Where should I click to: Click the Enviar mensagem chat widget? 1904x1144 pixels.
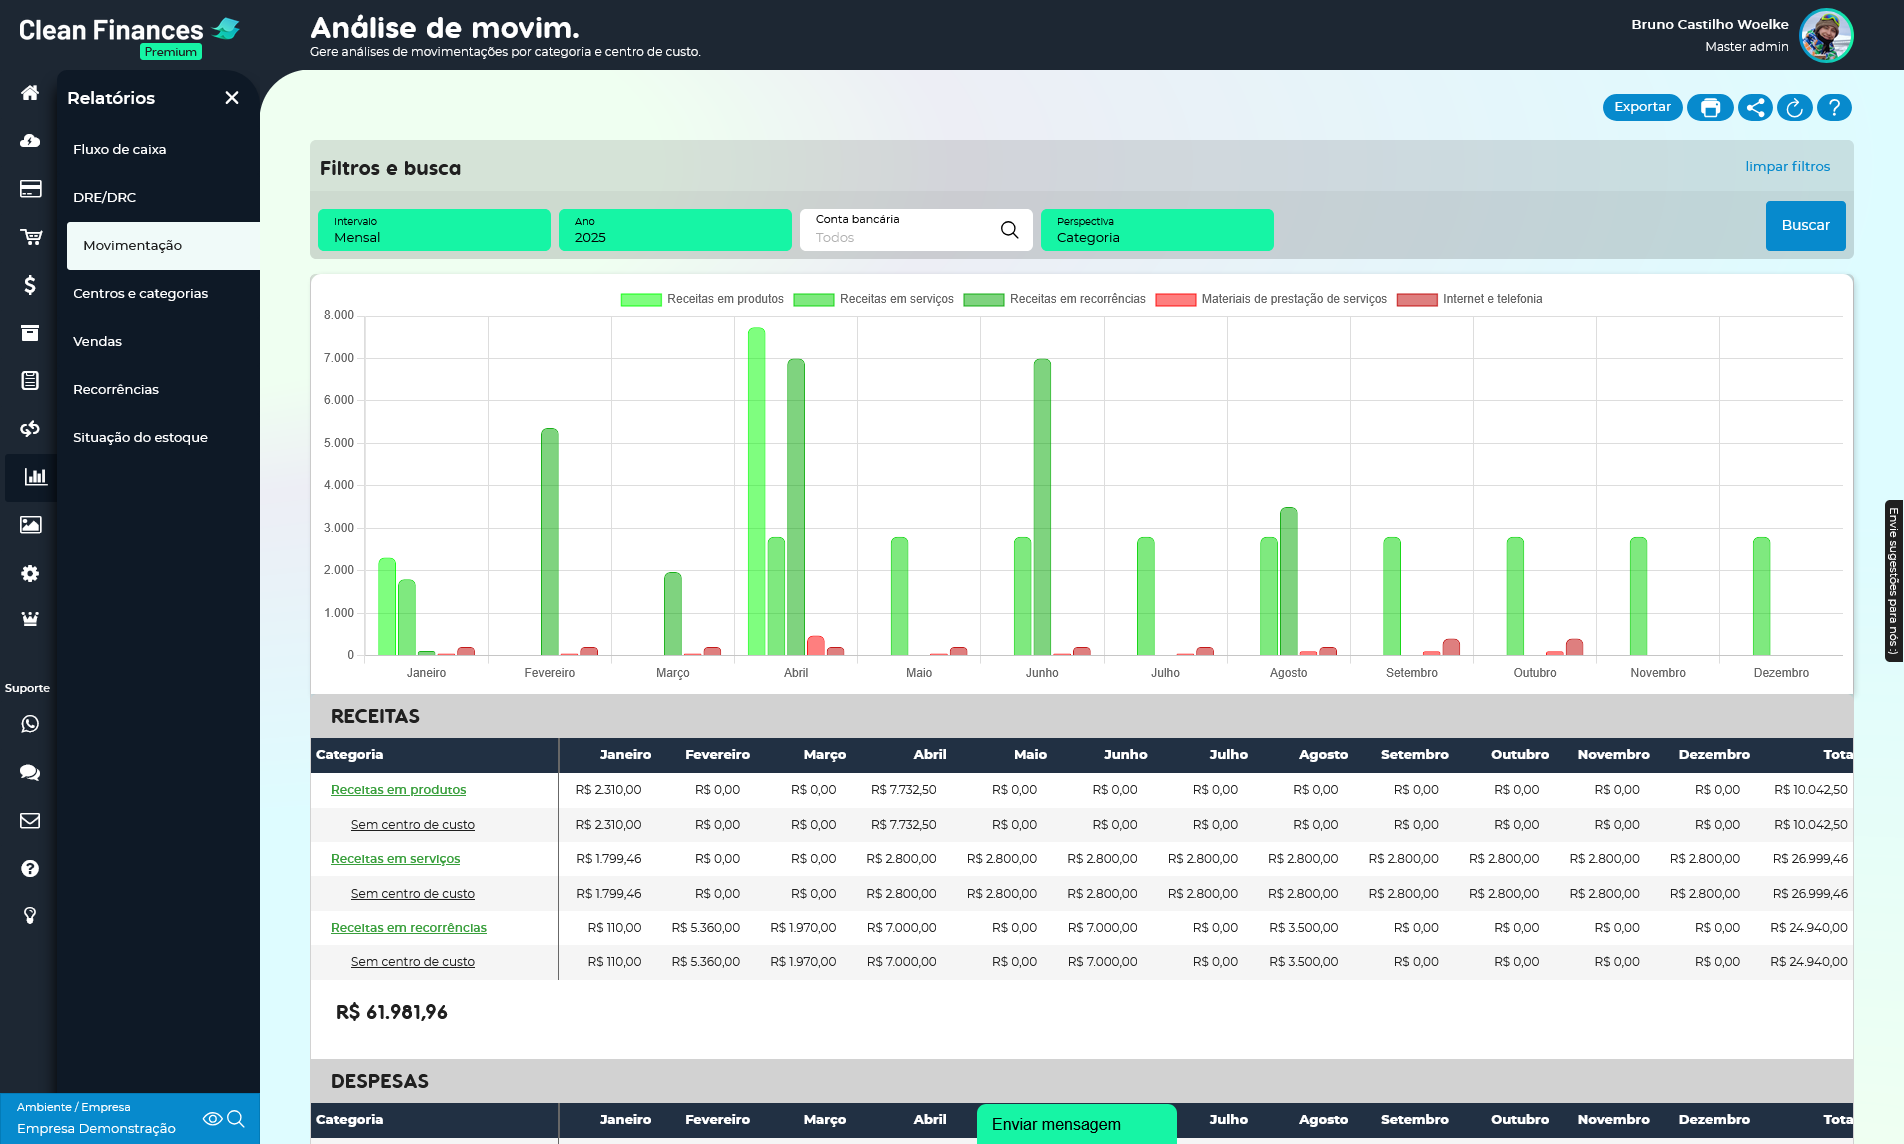tap(1077, 1124)
